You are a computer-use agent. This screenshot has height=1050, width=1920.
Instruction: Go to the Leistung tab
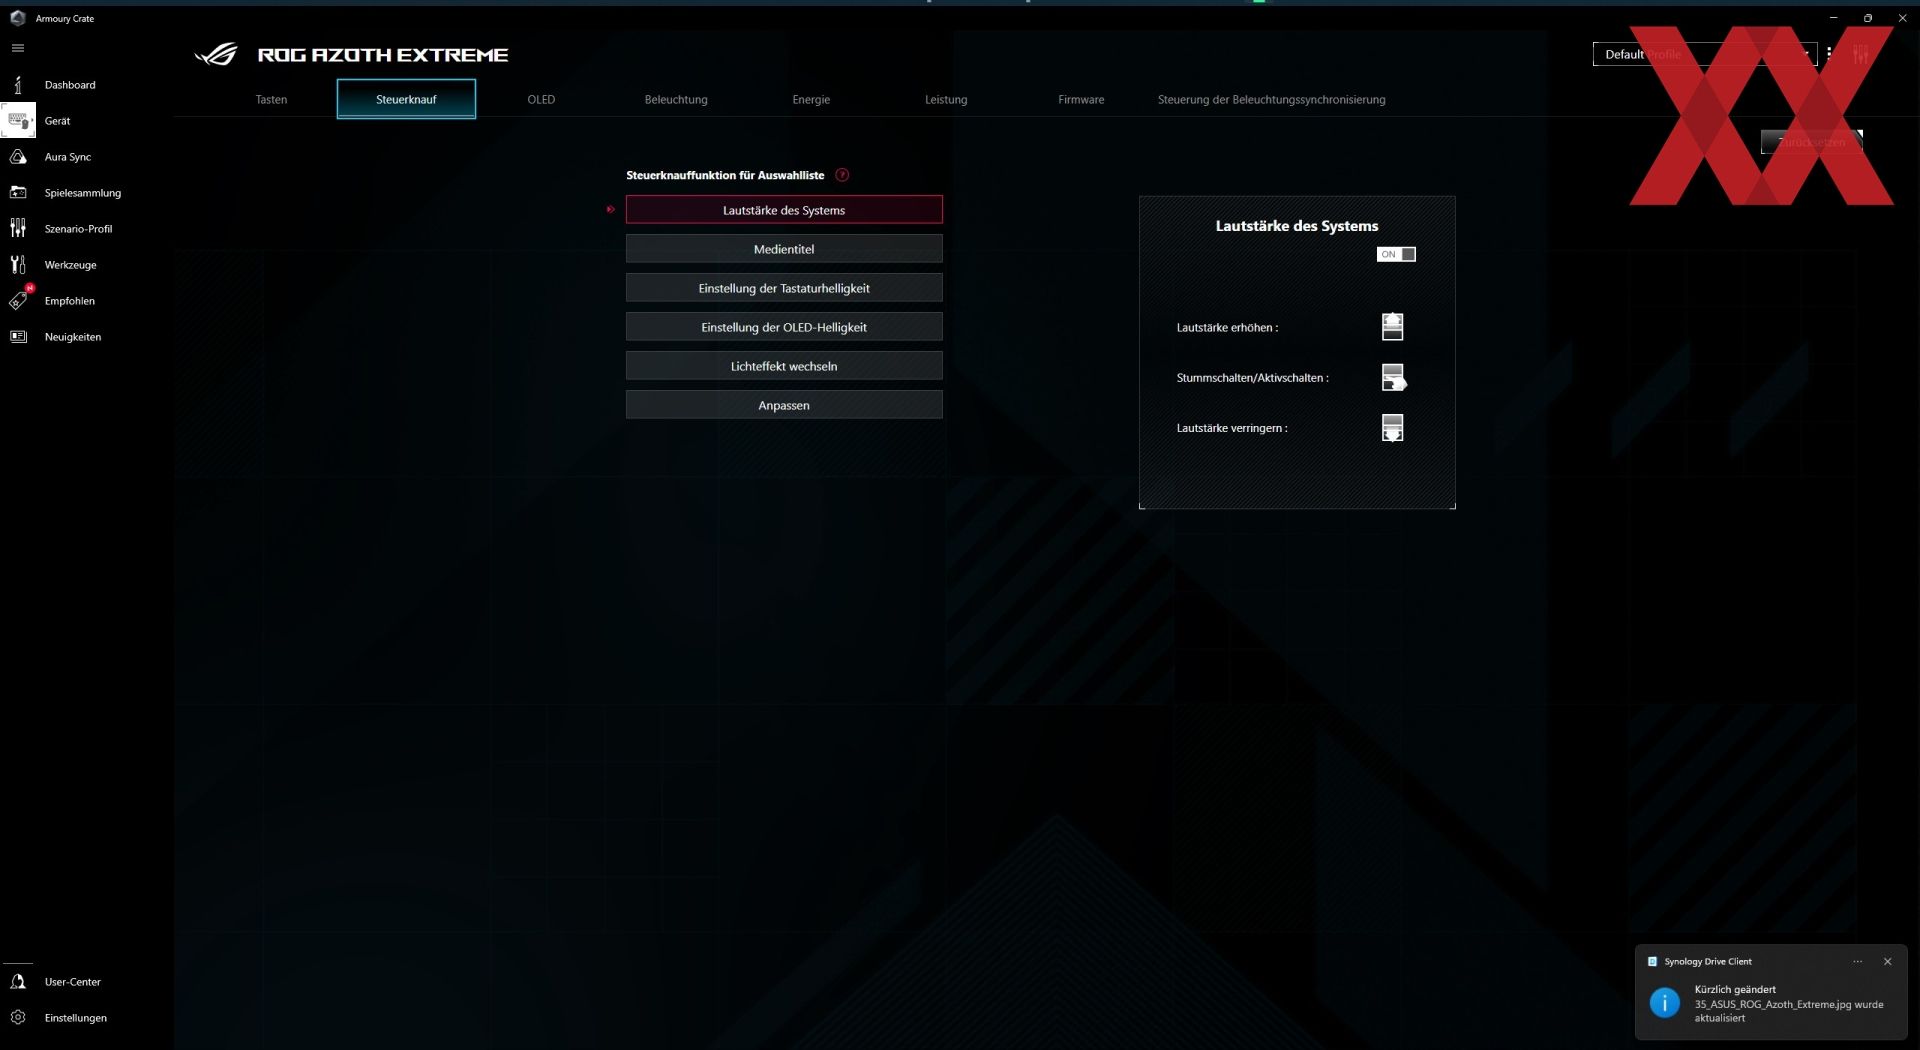[x=946, y=99]
